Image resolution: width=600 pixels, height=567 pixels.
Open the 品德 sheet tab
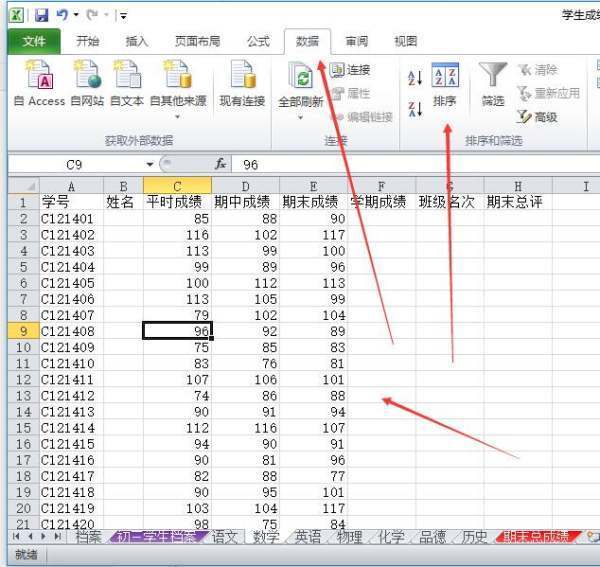(433, 537)
